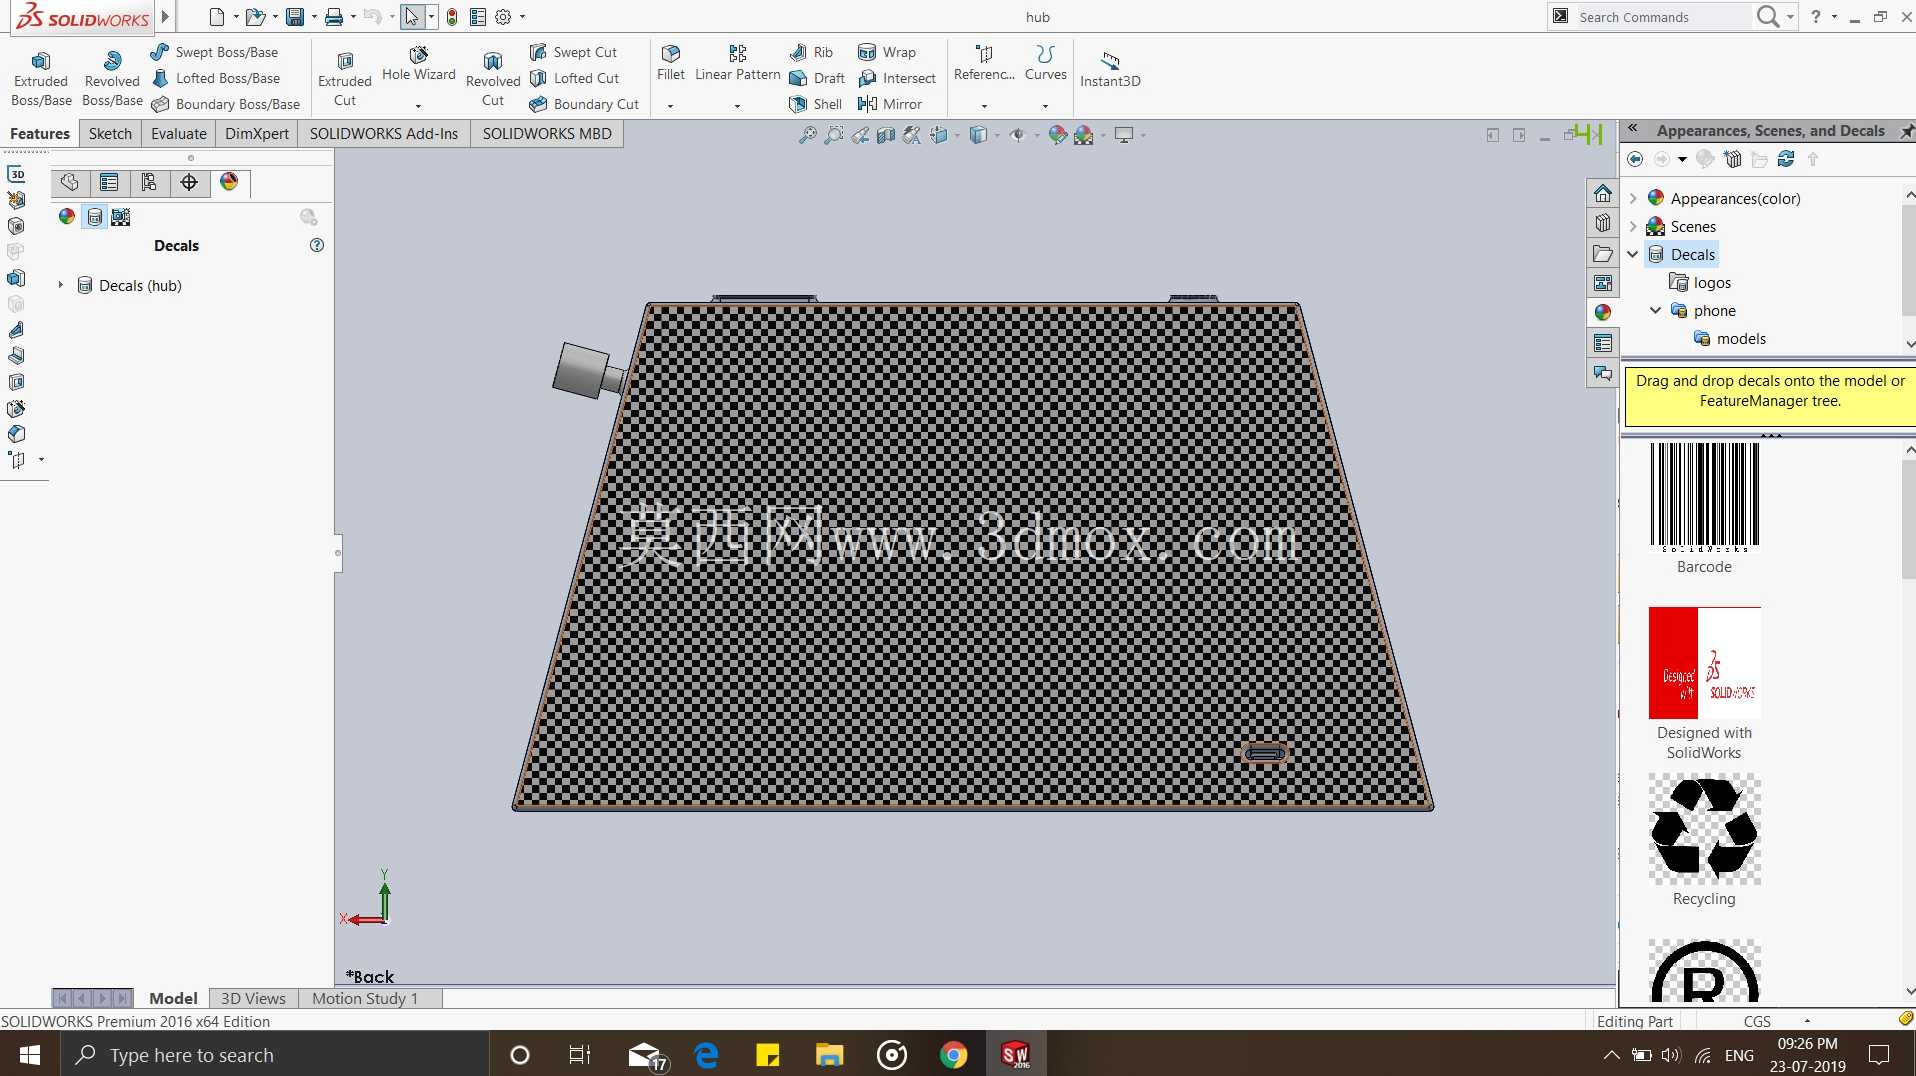This screenshot has height=1076, width=1916.
Task: Select the Barcode decal thumbnail
Action: click(x=1704, y=497)
